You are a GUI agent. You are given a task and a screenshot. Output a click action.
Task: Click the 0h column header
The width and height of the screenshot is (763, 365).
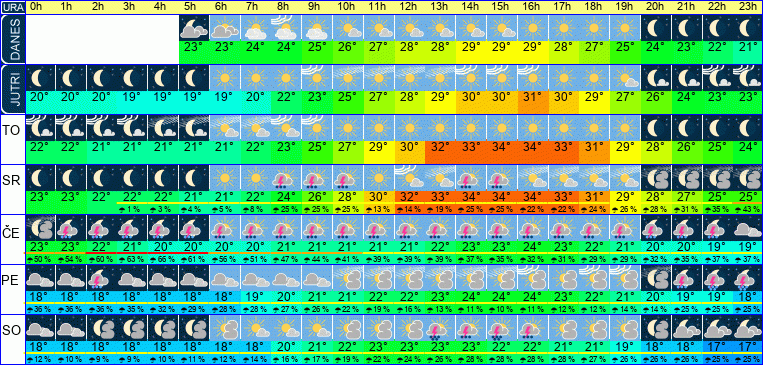coord(36,7)
